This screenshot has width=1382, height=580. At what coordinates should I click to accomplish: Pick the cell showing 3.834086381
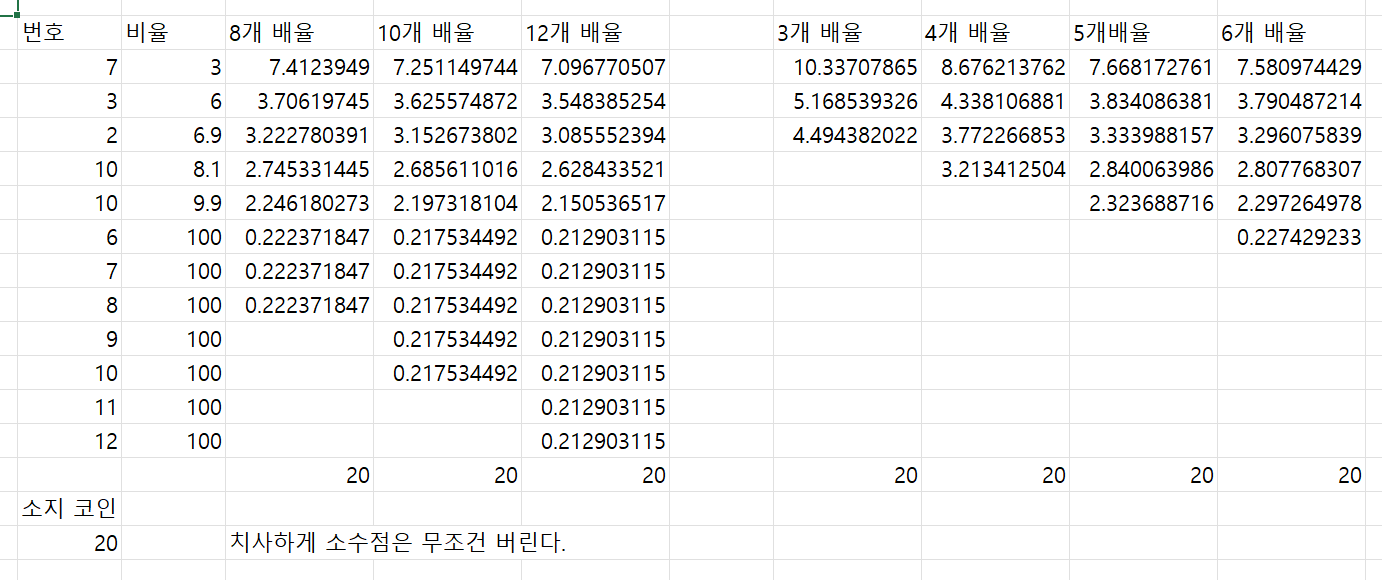click(x=1144, y=102)
